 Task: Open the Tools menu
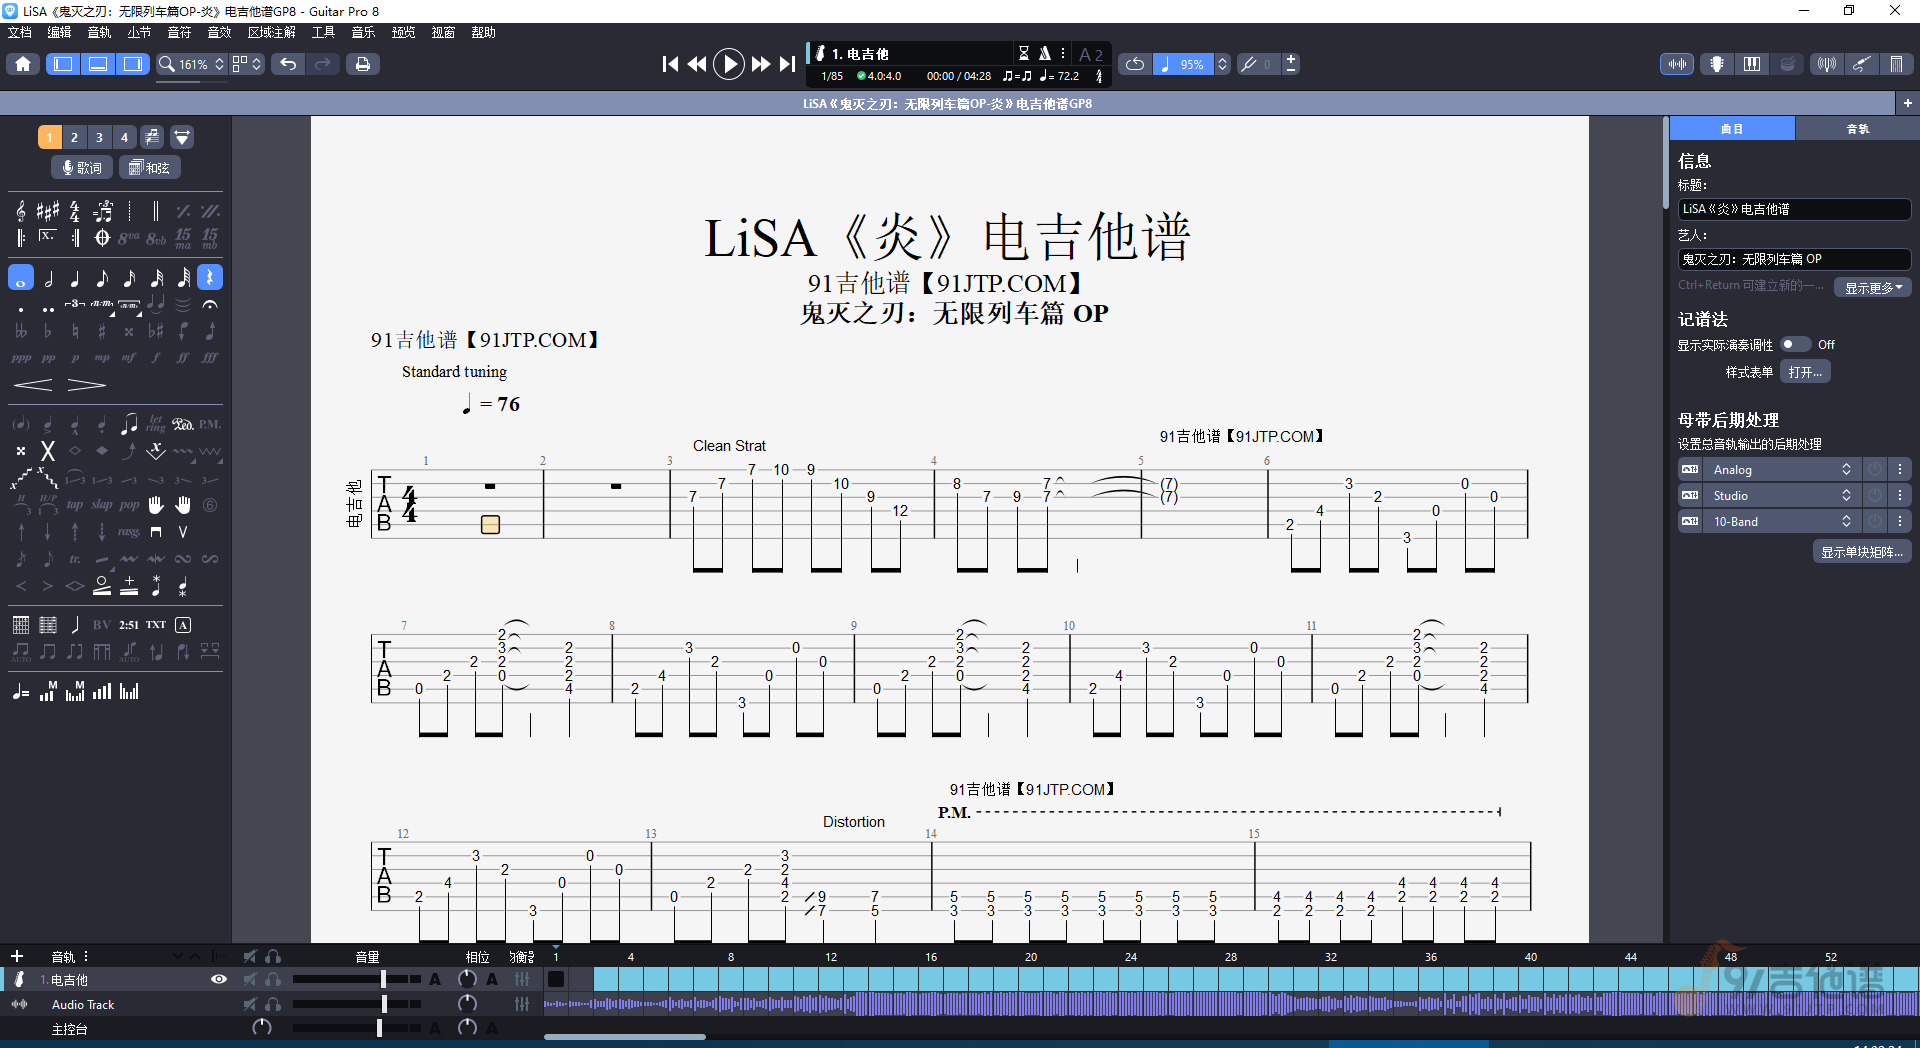[323, 32]
